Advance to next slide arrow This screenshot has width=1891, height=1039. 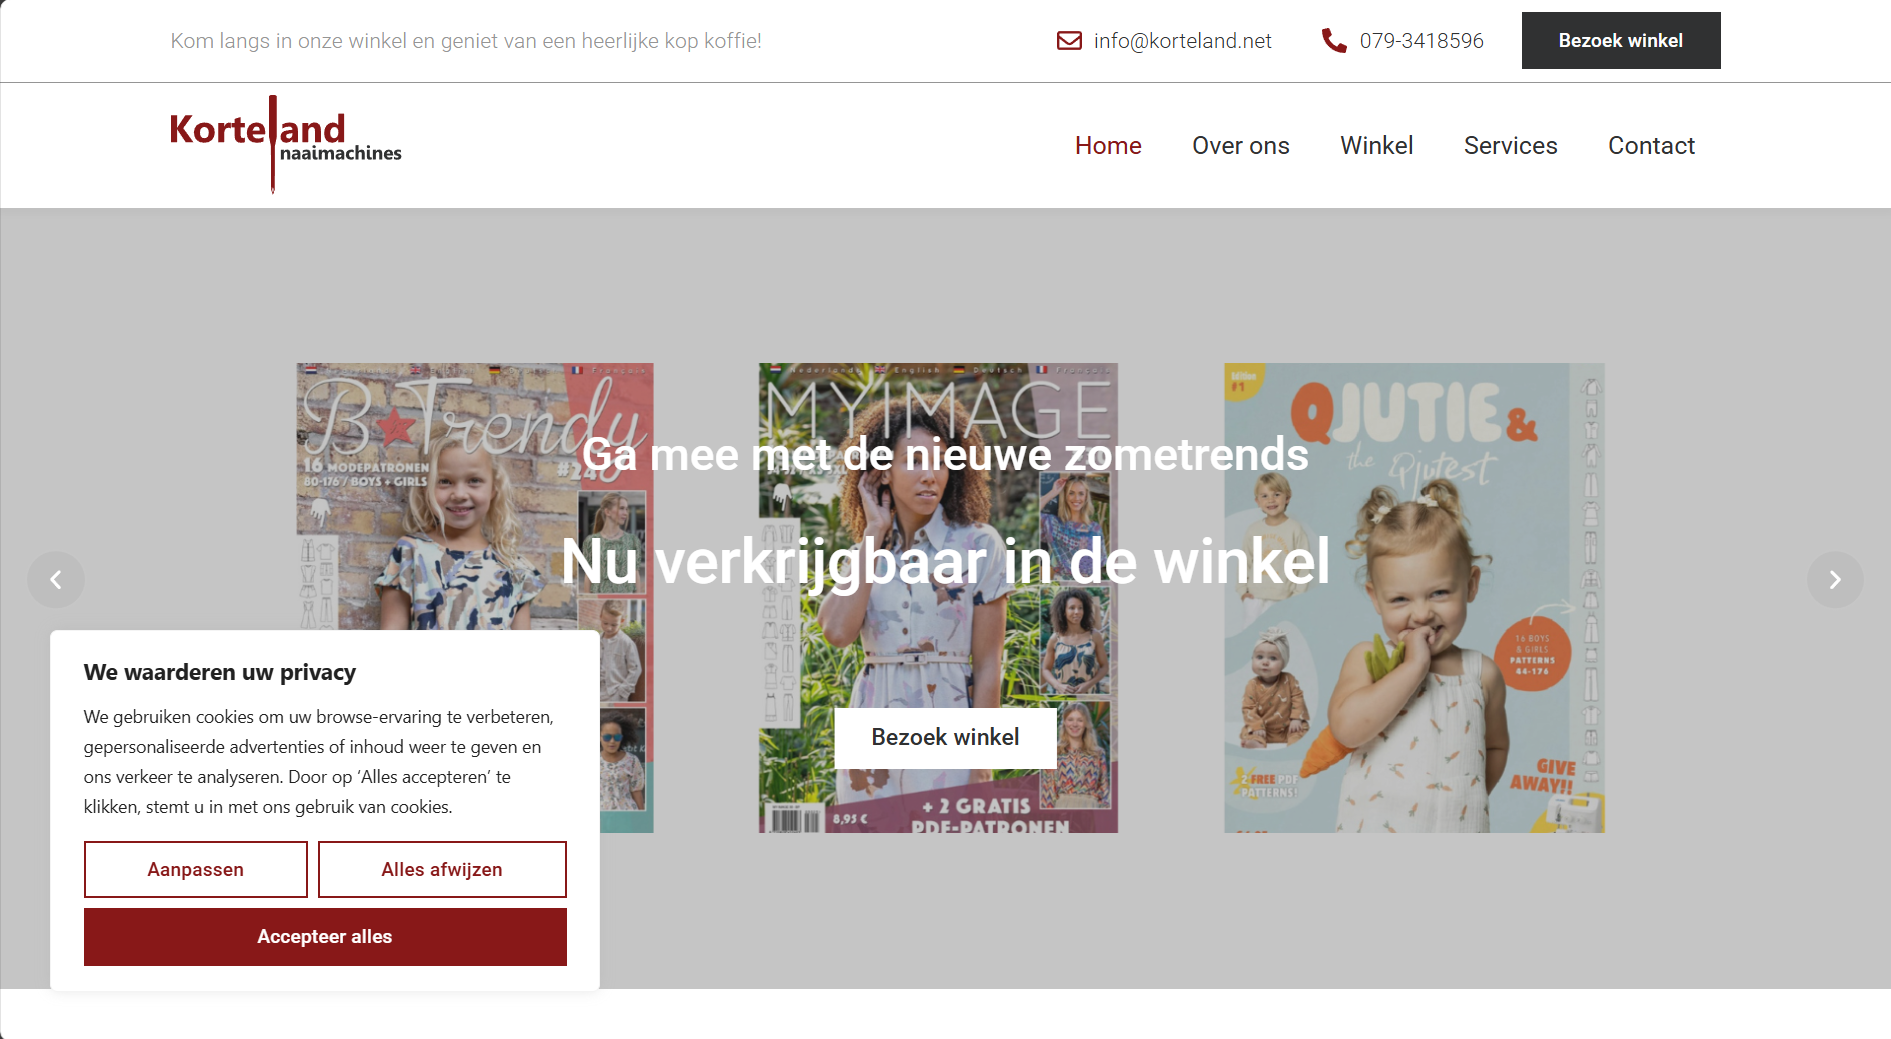click(x=1835, y=580)
